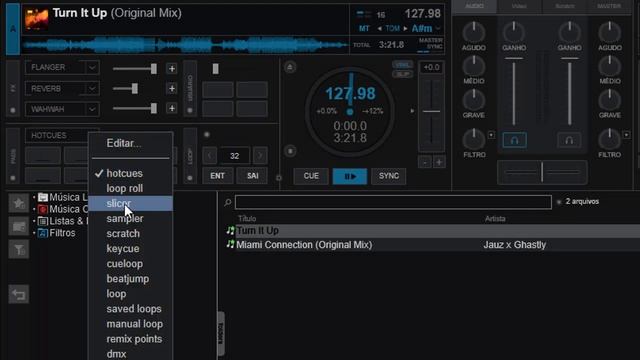This screenshot has height=360, width=640.
Task: Open key A#m dropdown arrow
Action: pos(438,29)
